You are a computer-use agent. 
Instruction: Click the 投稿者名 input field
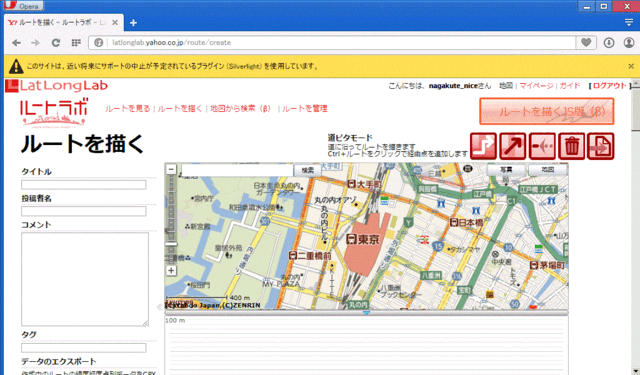click(x=84, y=211)
